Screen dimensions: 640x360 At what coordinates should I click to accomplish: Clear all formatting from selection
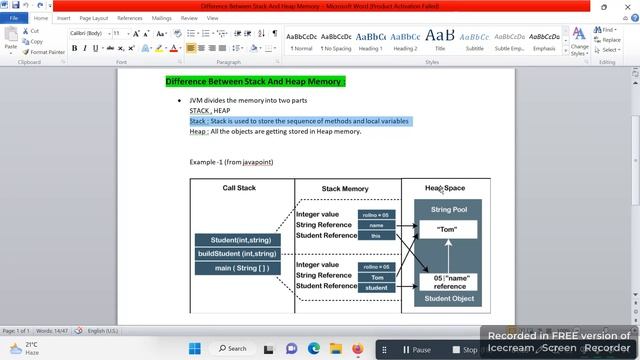tap(178, 33)
